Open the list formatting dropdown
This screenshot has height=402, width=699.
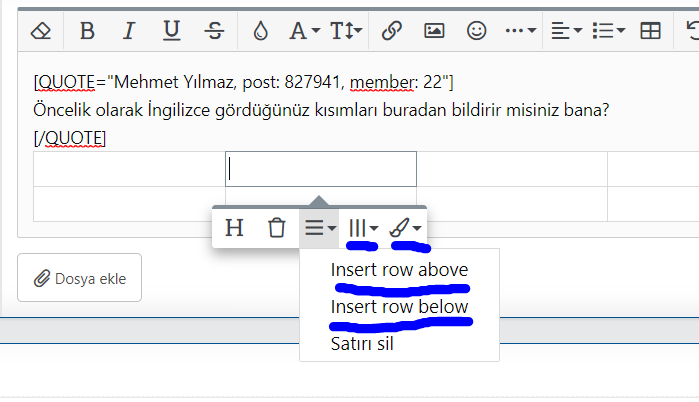[x=608, y=31]
